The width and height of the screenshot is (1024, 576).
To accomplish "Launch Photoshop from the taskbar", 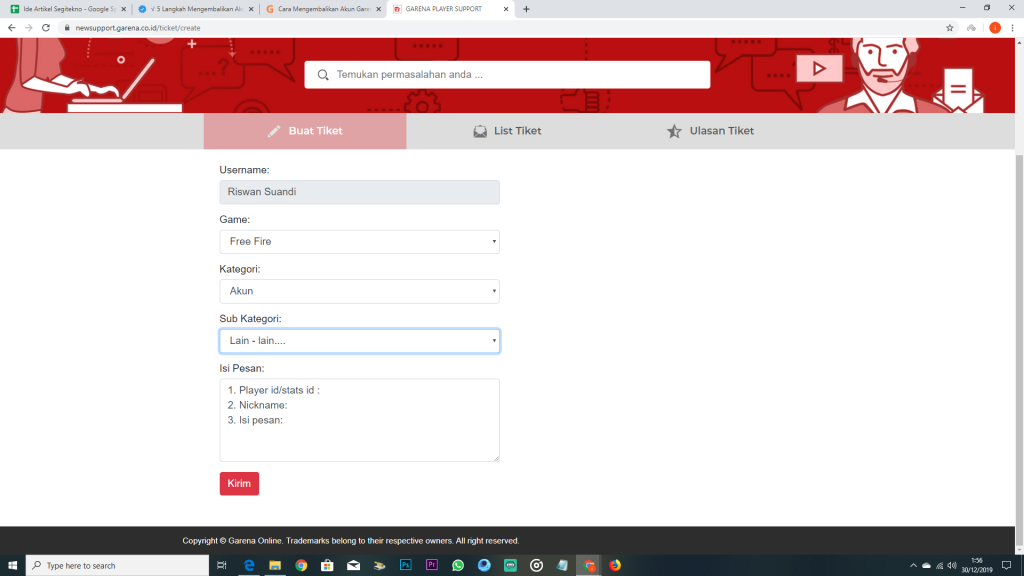I will click(406, 566).
